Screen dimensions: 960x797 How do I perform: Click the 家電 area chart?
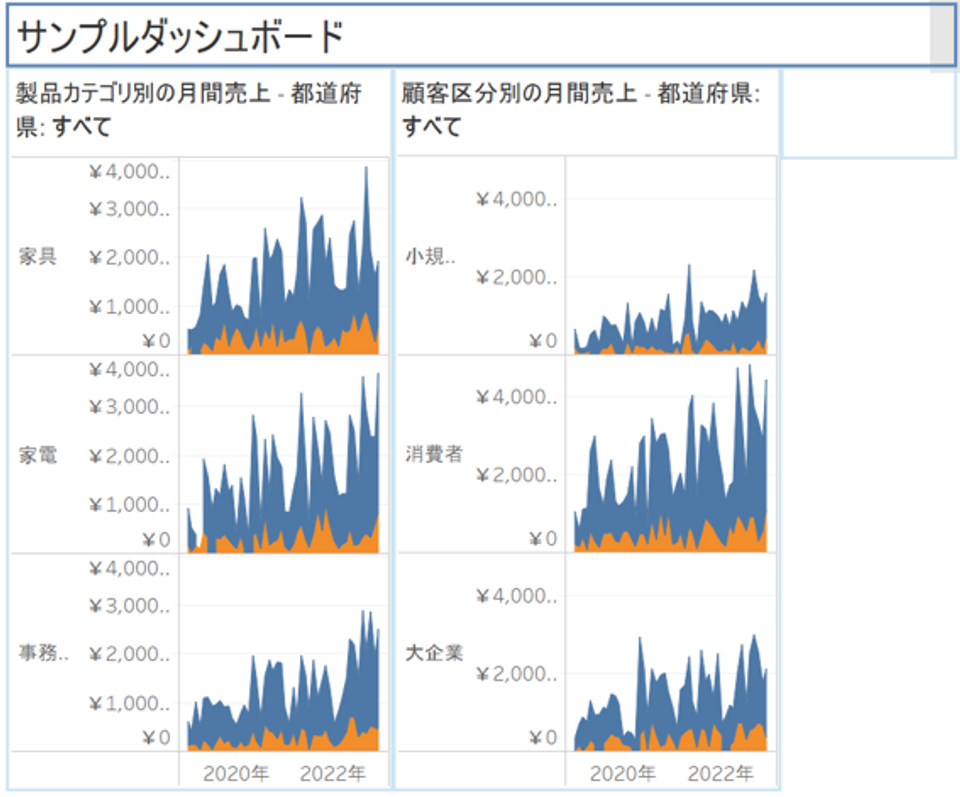(283, 454)
